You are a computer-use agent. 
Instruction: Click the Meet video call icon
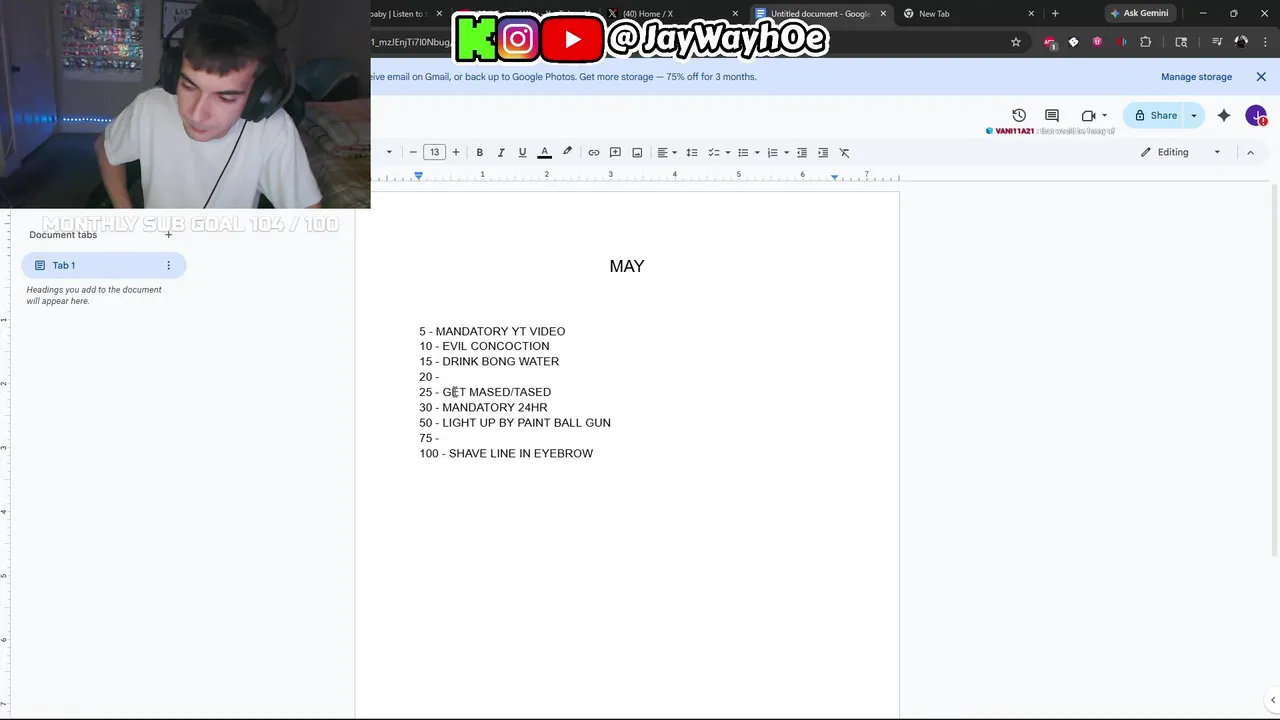pyautogui.click(x=1089, y=115)
